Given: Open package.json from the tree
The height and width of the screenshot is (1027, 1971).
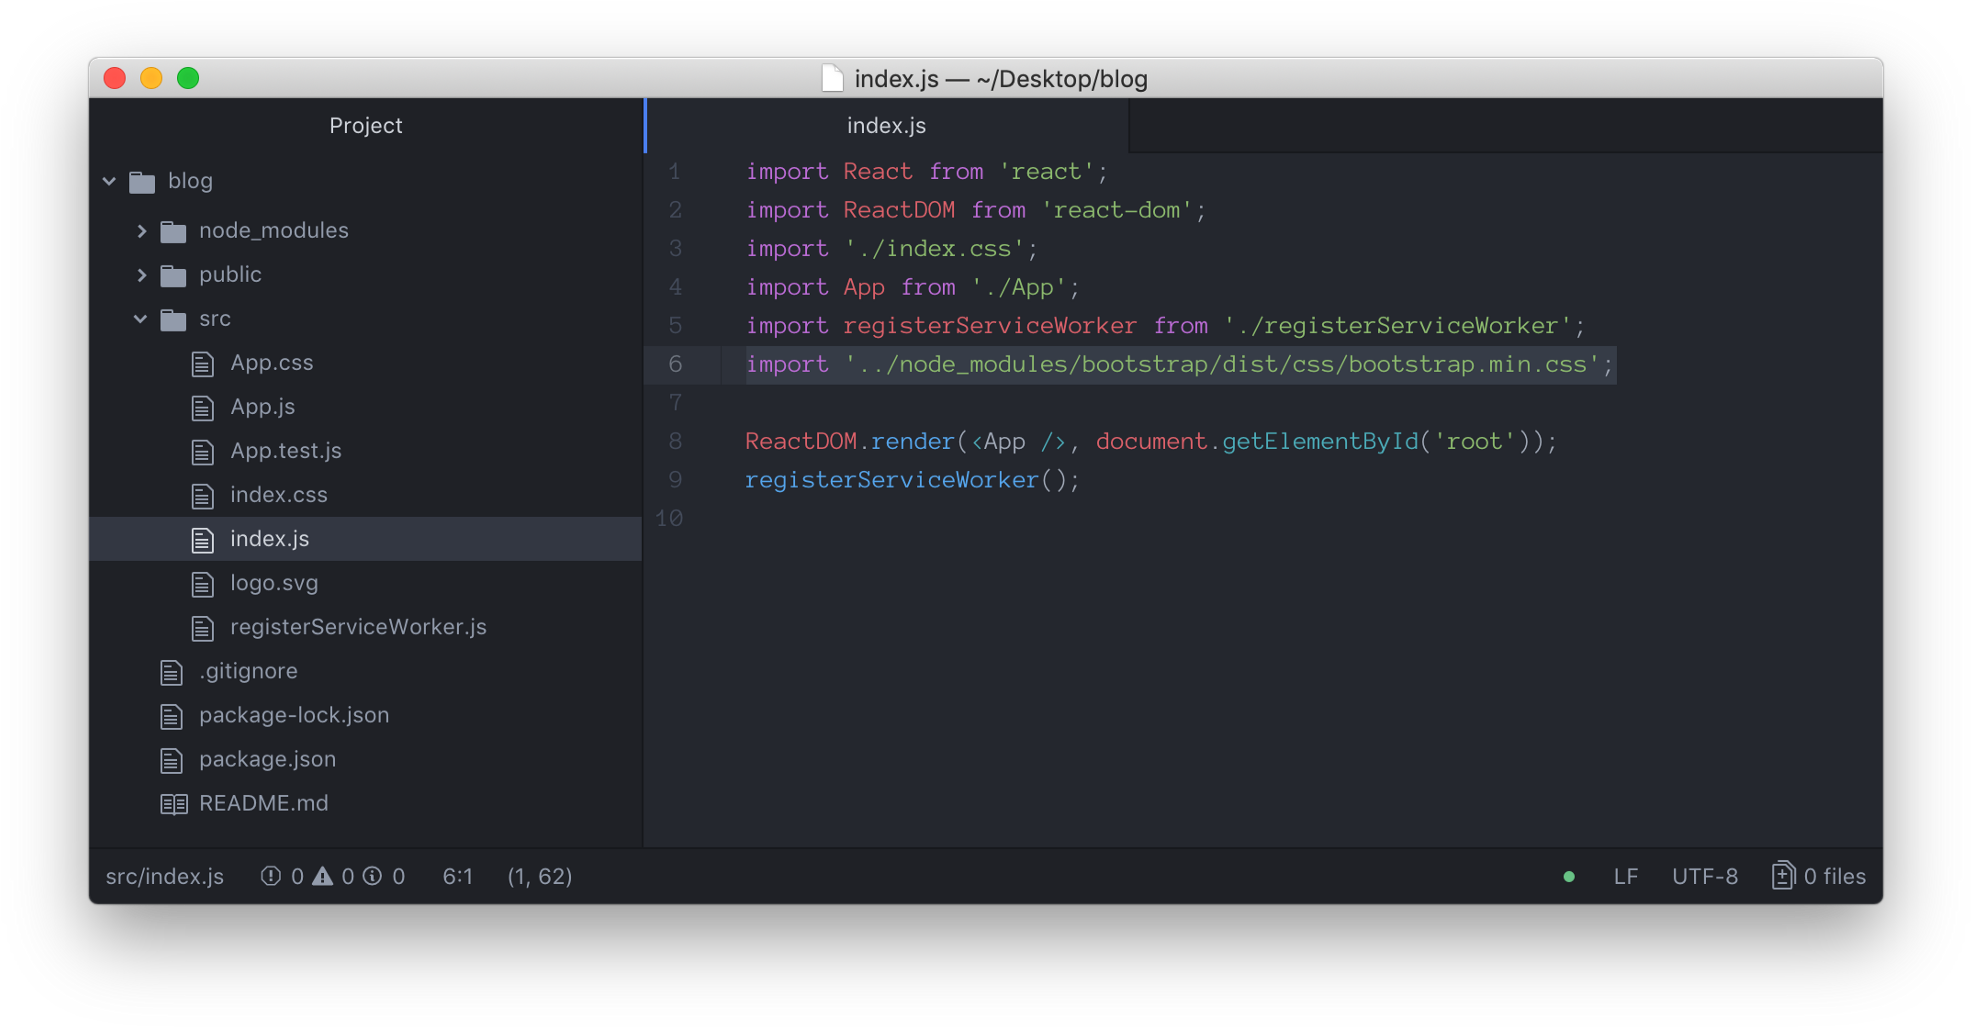Looking at the screenshot, I should tap(266, 759).
